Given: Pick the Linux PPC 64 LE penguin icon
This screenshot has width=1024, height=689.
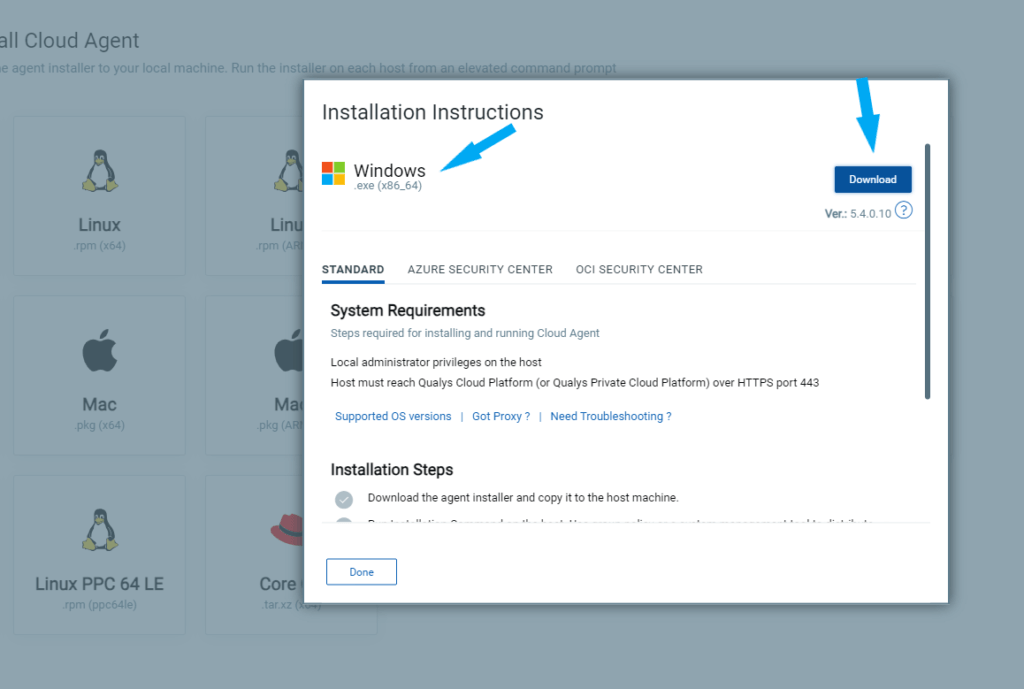Looking at the screenshot, I should pos(99,530).
